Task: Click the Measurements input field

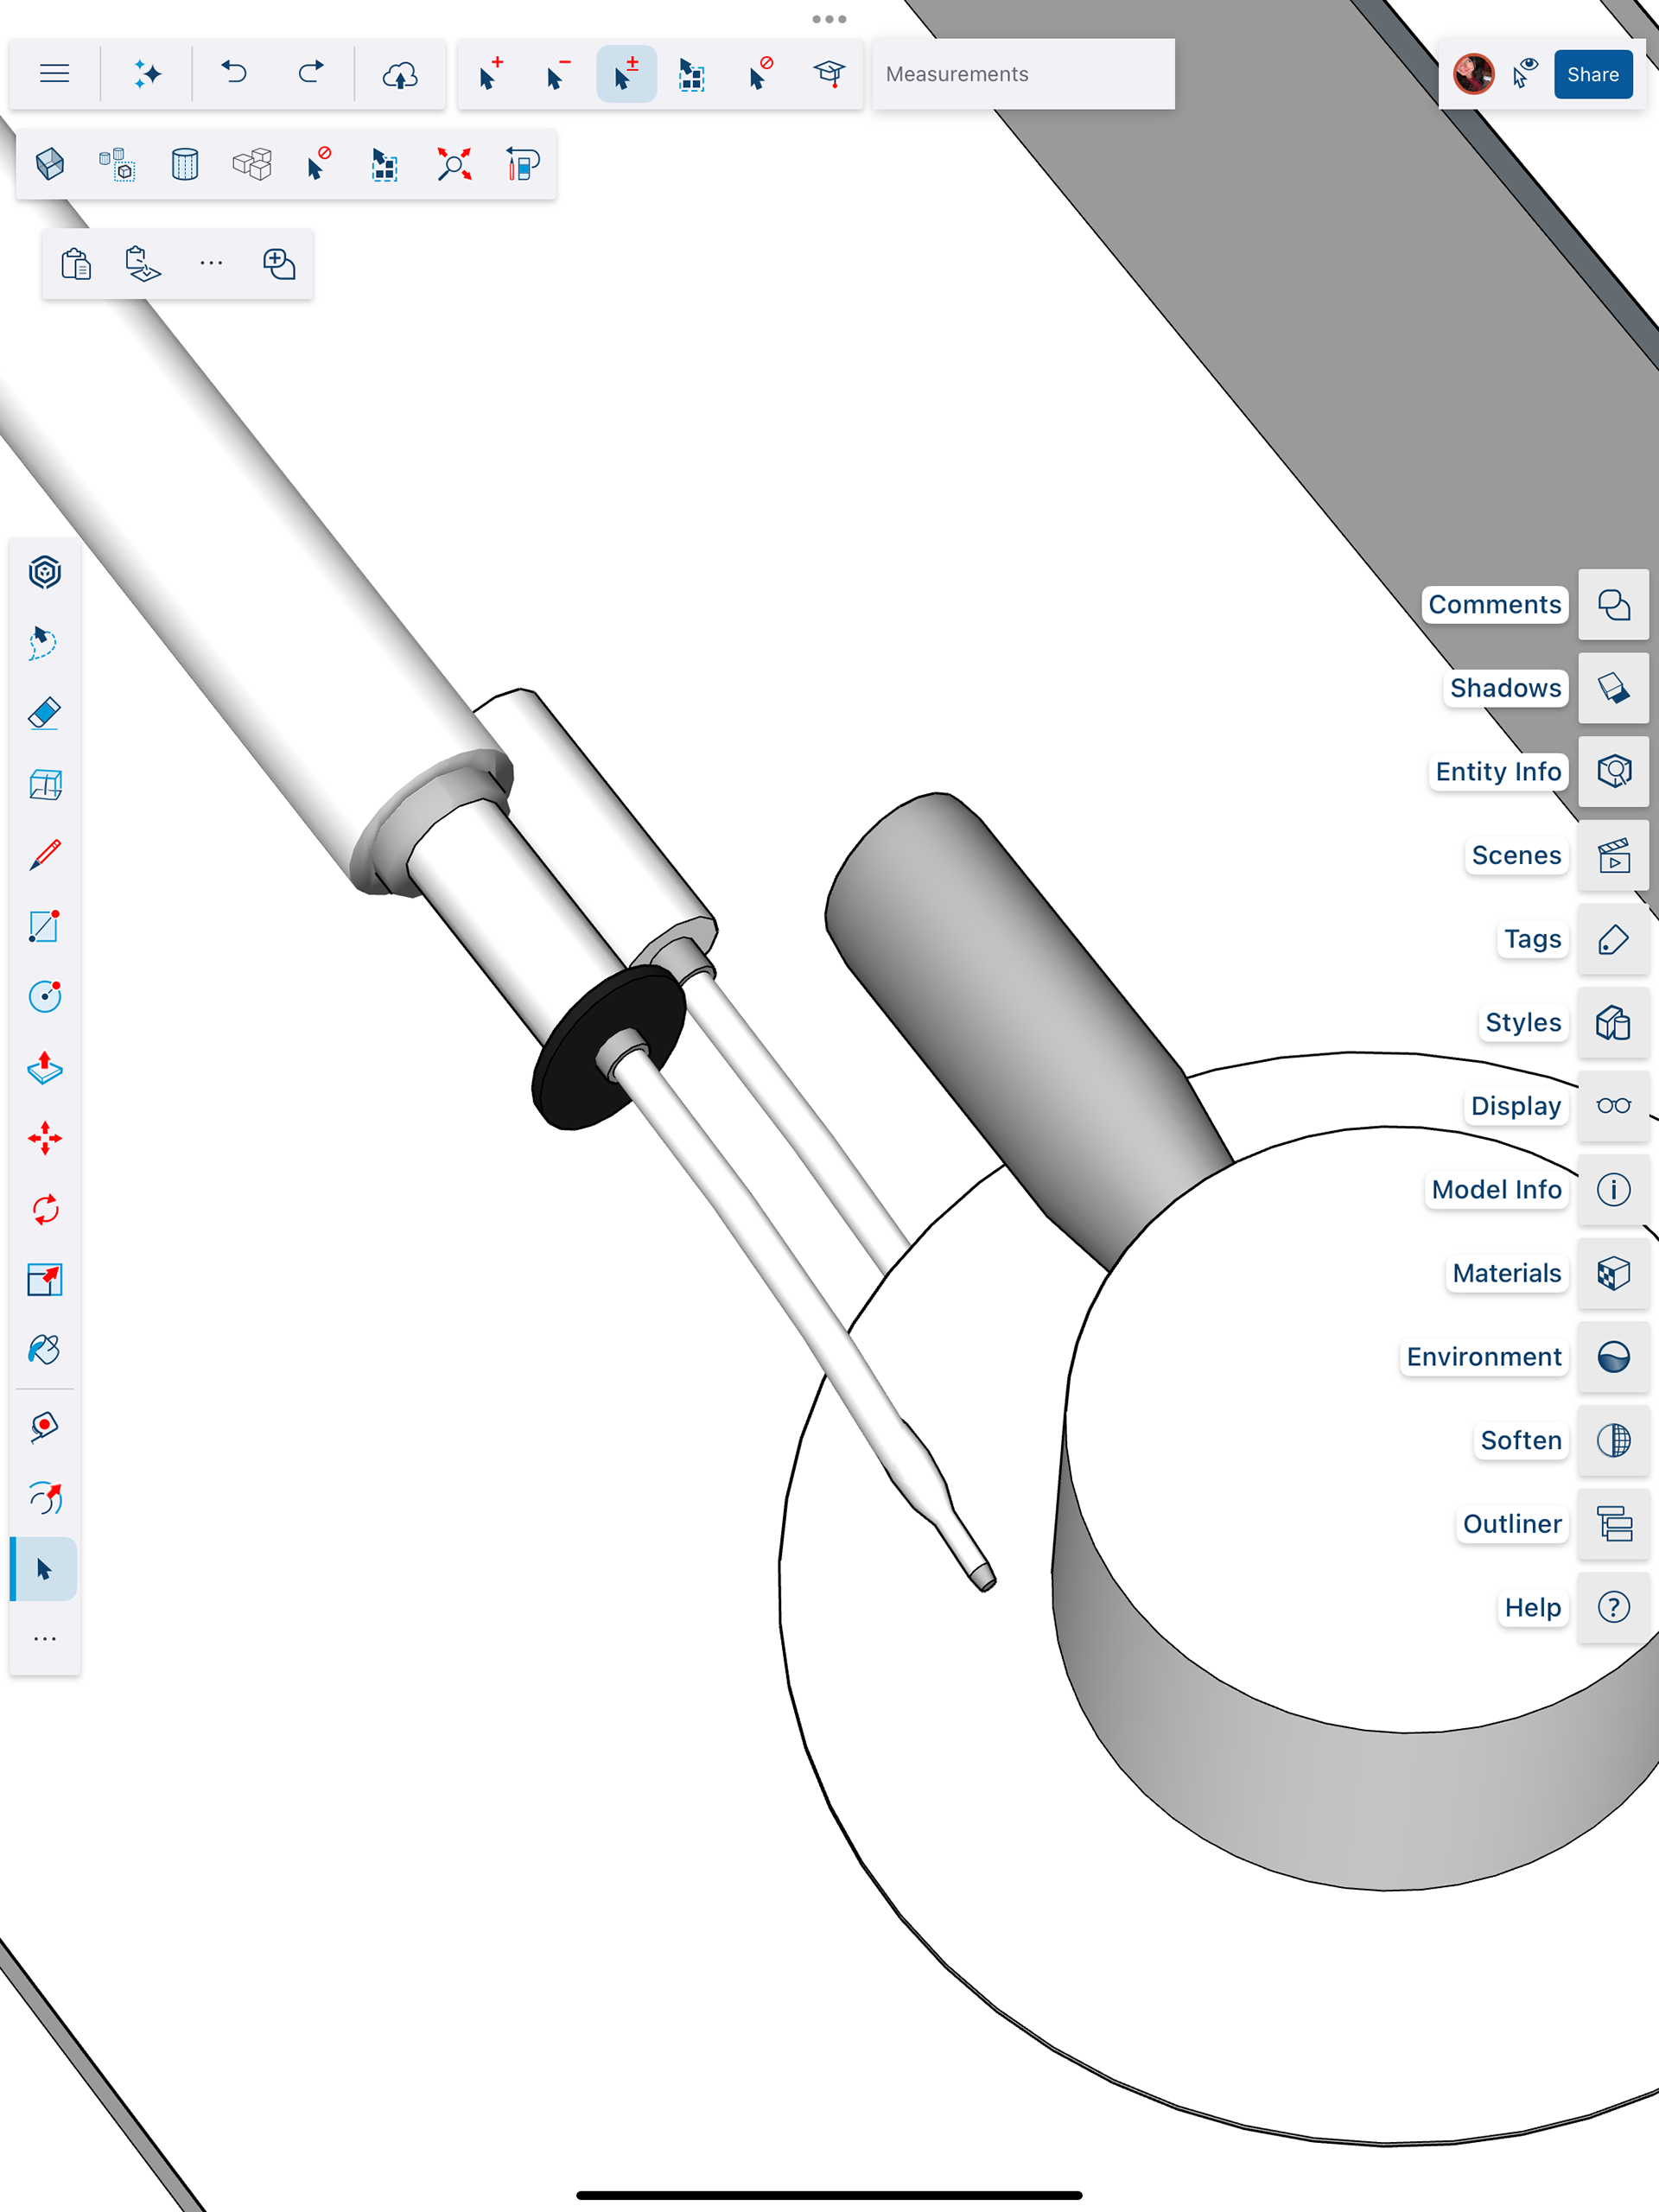Action: click(1022, 74)
